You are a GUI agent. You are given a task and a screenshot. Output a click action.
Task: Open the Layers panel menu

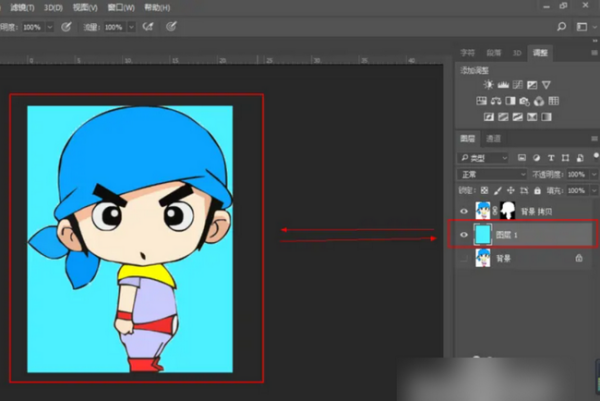[594, 139]
